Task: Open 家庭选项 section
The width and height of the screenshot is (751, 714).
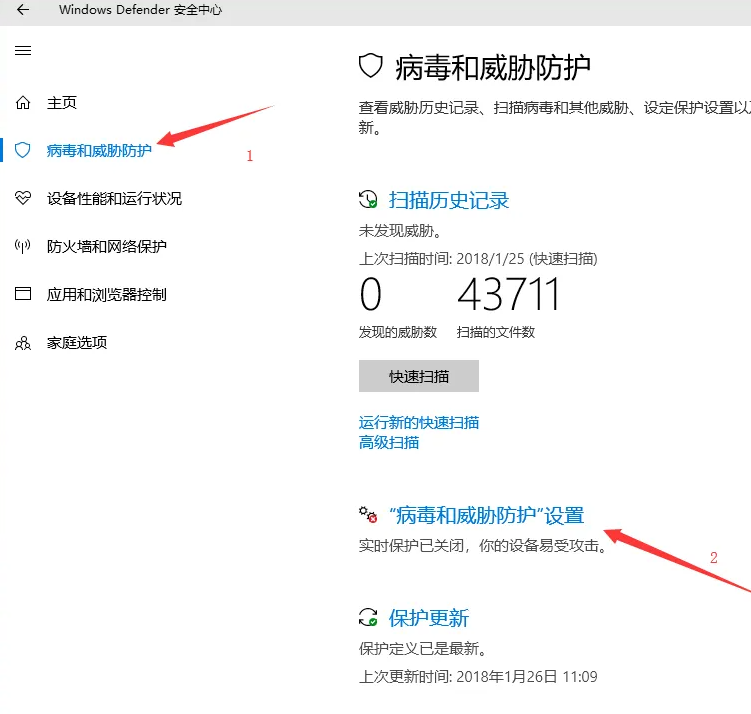Action: 77,342
